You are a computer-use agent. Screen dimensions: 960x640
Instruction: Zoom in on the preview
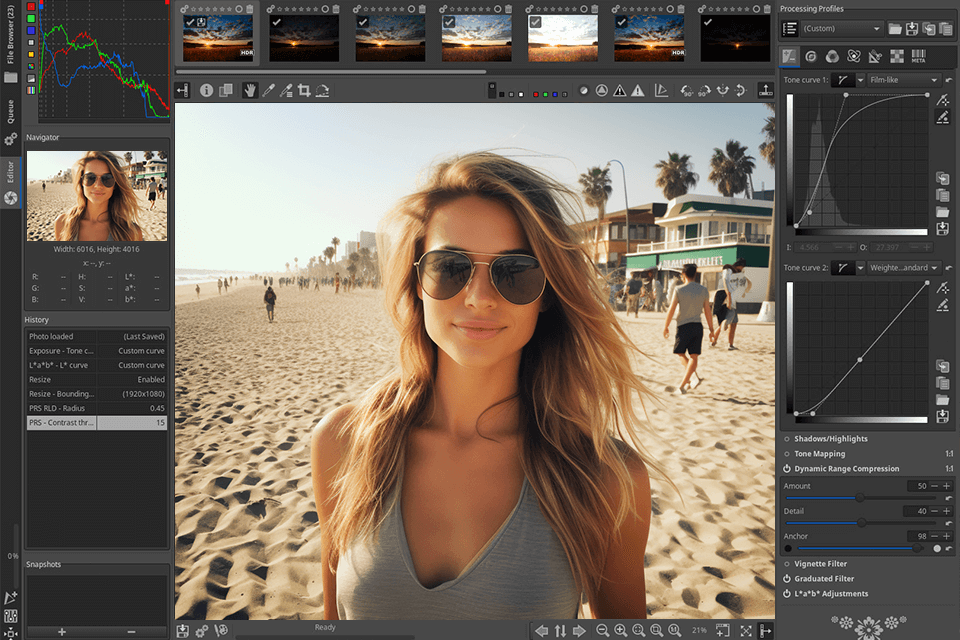620,630
